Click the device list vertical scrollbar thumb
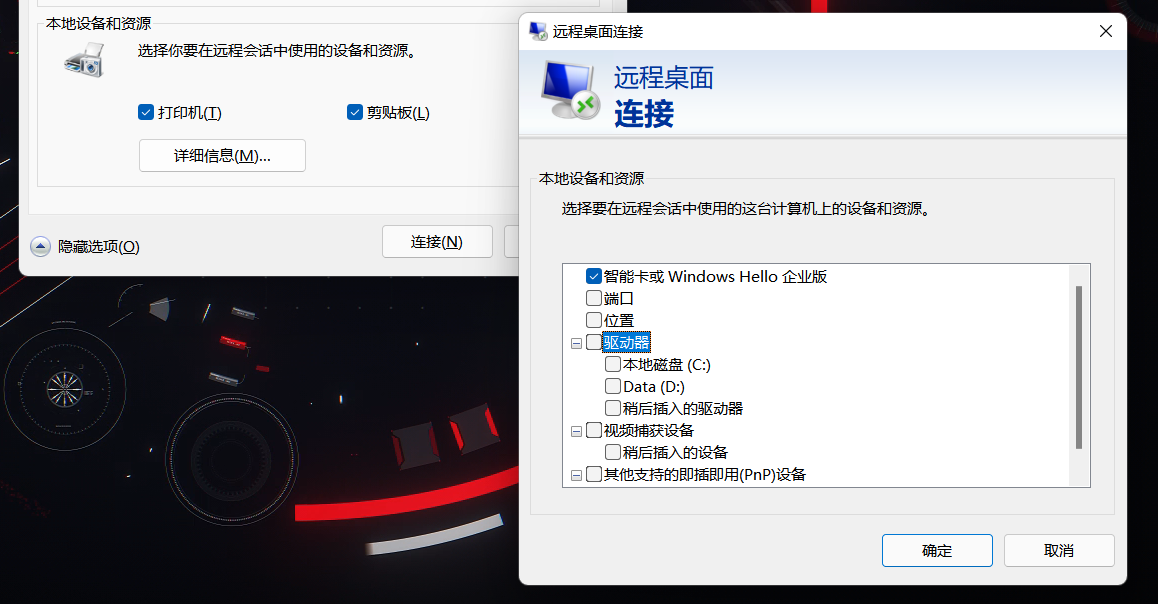The image size is (1158, 604). [1079, 367]
